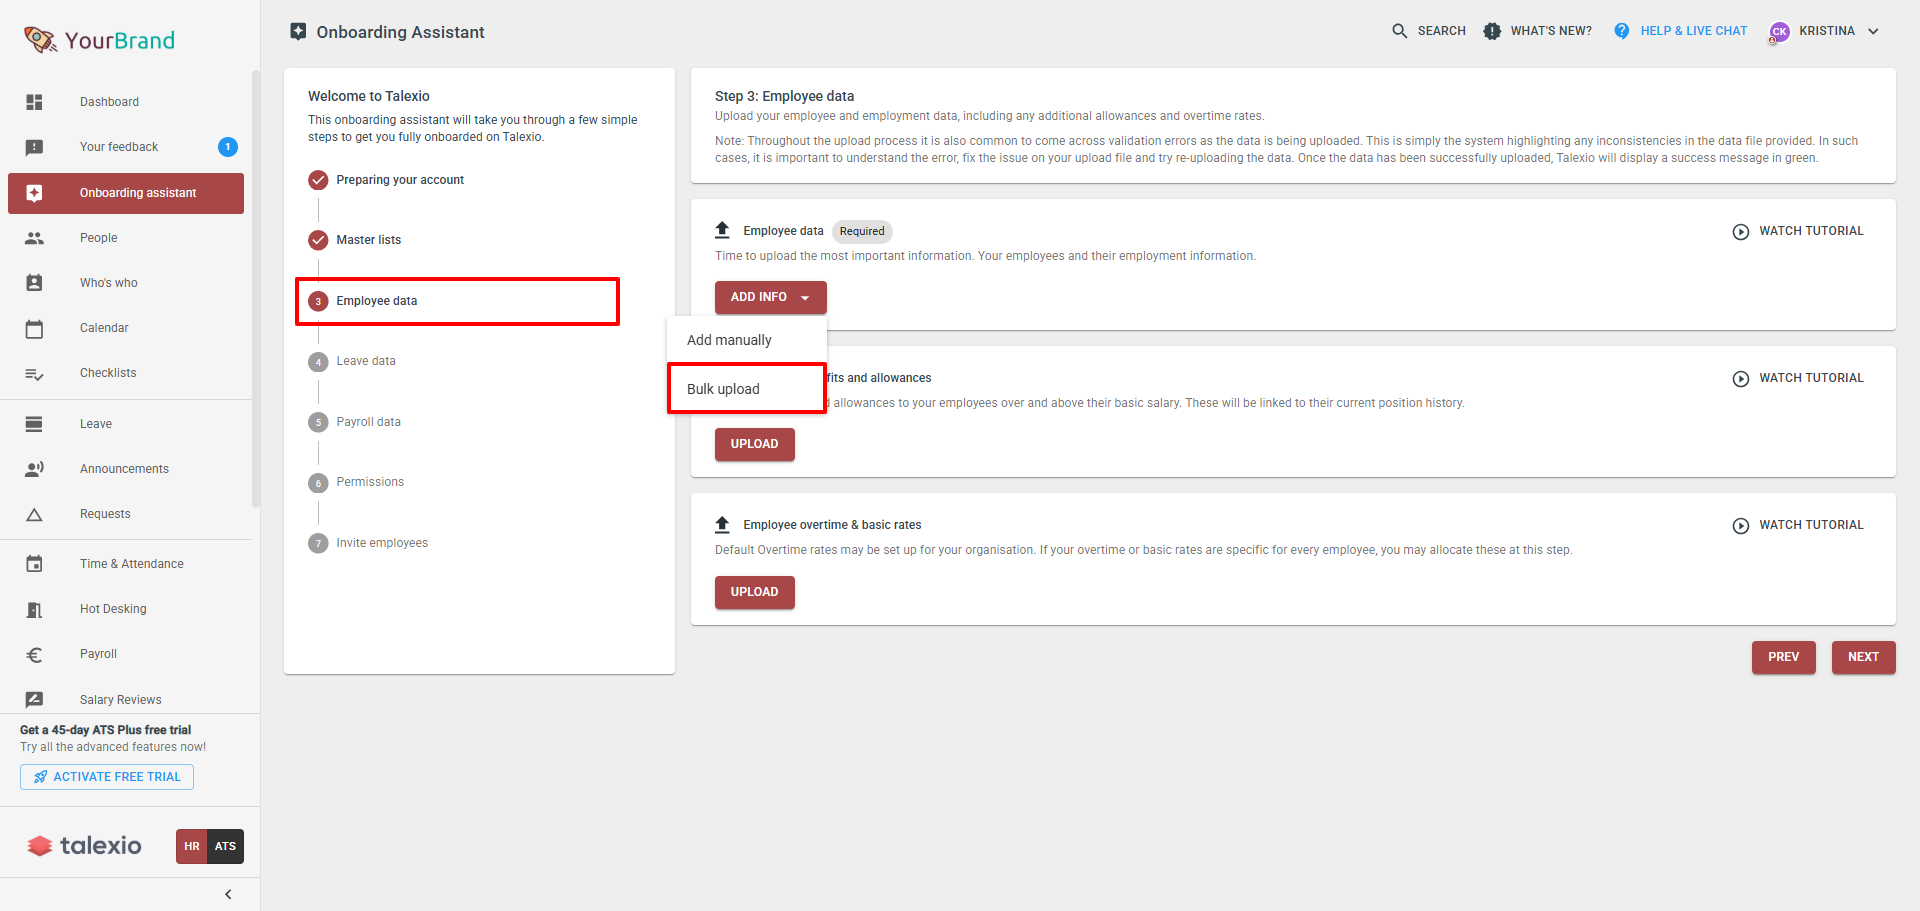The image size is (1920, 911).
Task: Go to step 4 Leave data
Action: click(353, 361)
